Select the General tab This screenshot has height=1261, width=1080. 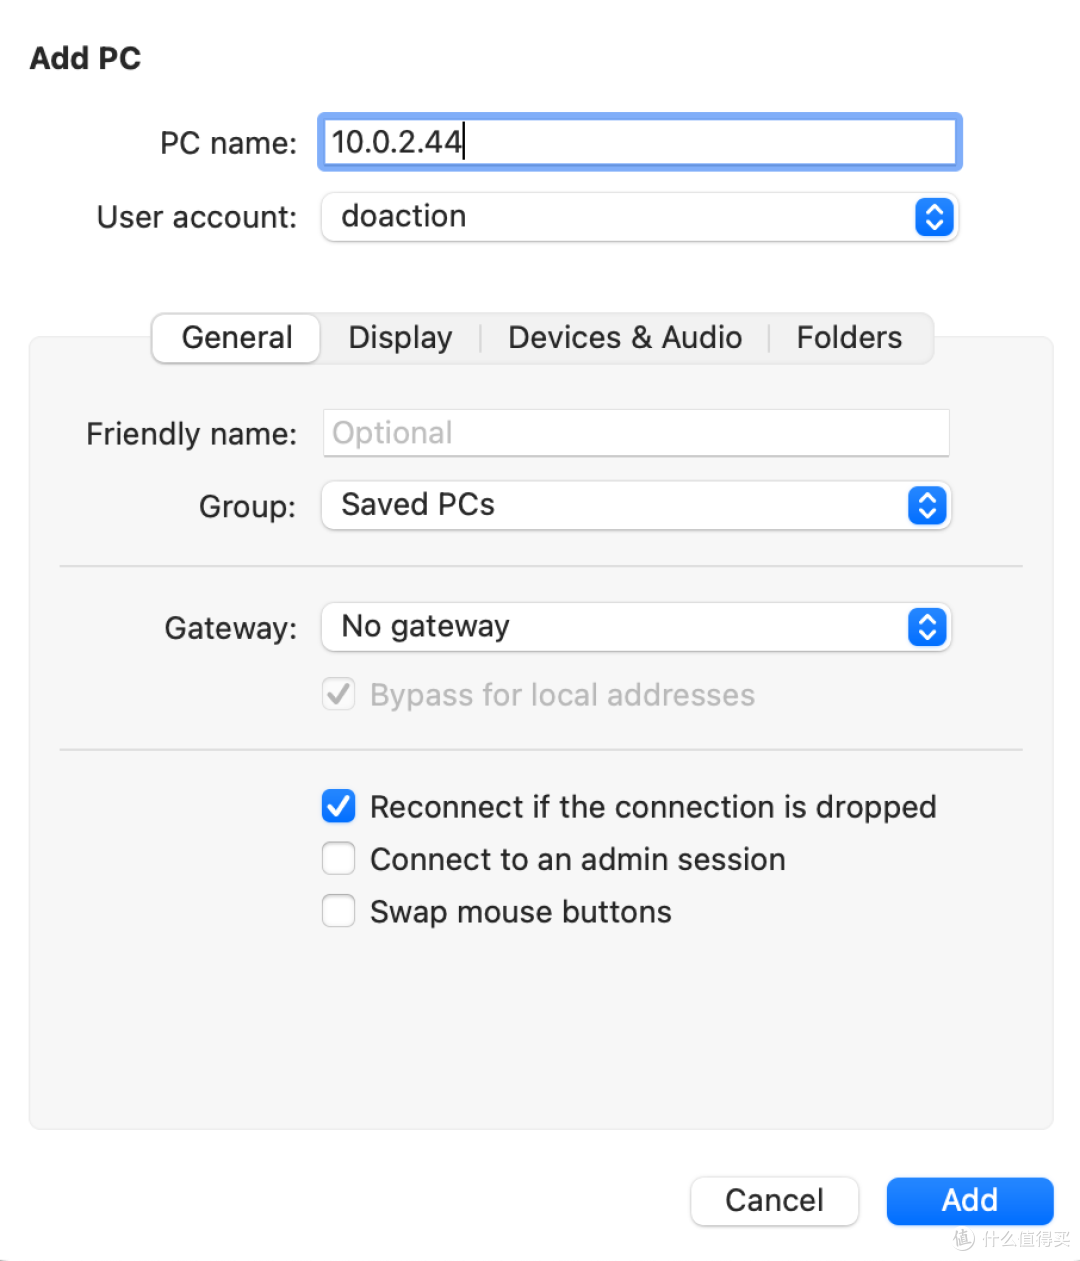pos(236,338)
